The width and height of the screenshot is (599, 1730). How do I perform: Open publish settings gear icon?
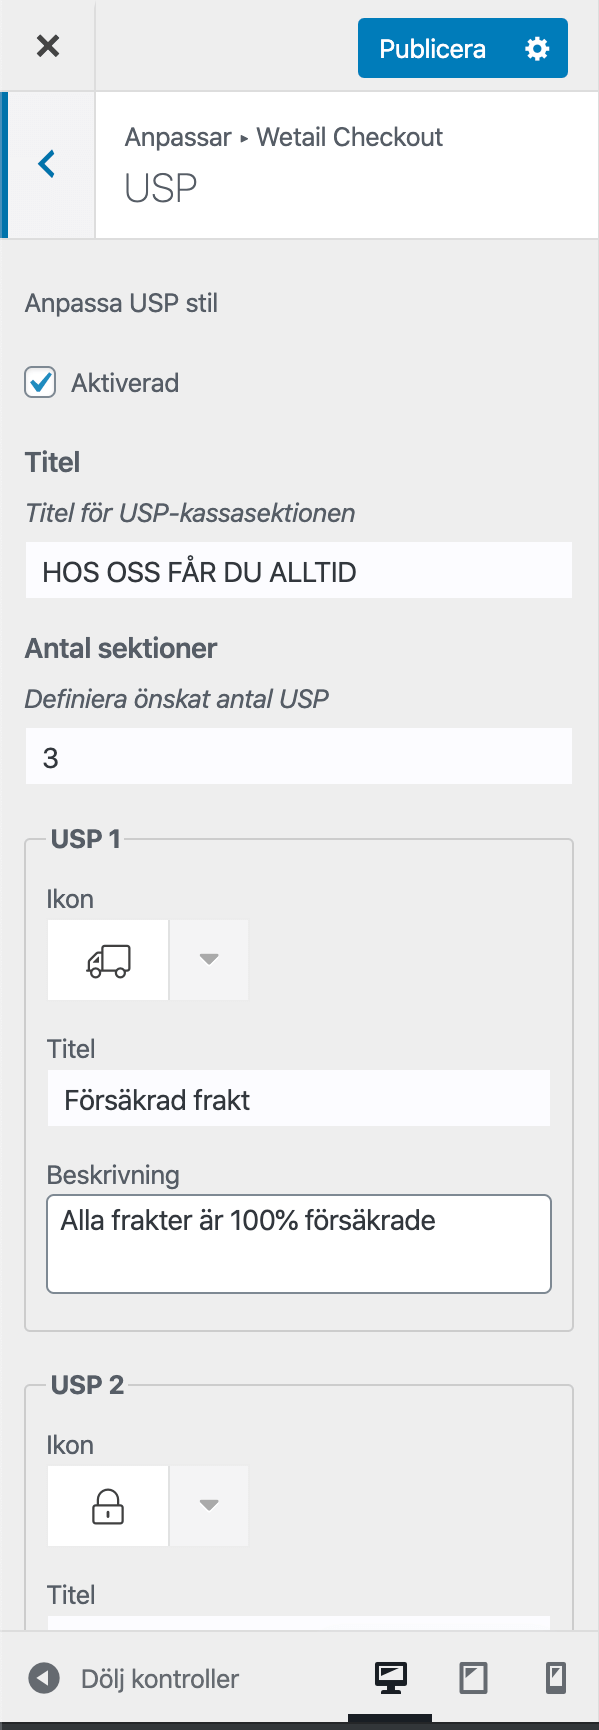point(537,48)
